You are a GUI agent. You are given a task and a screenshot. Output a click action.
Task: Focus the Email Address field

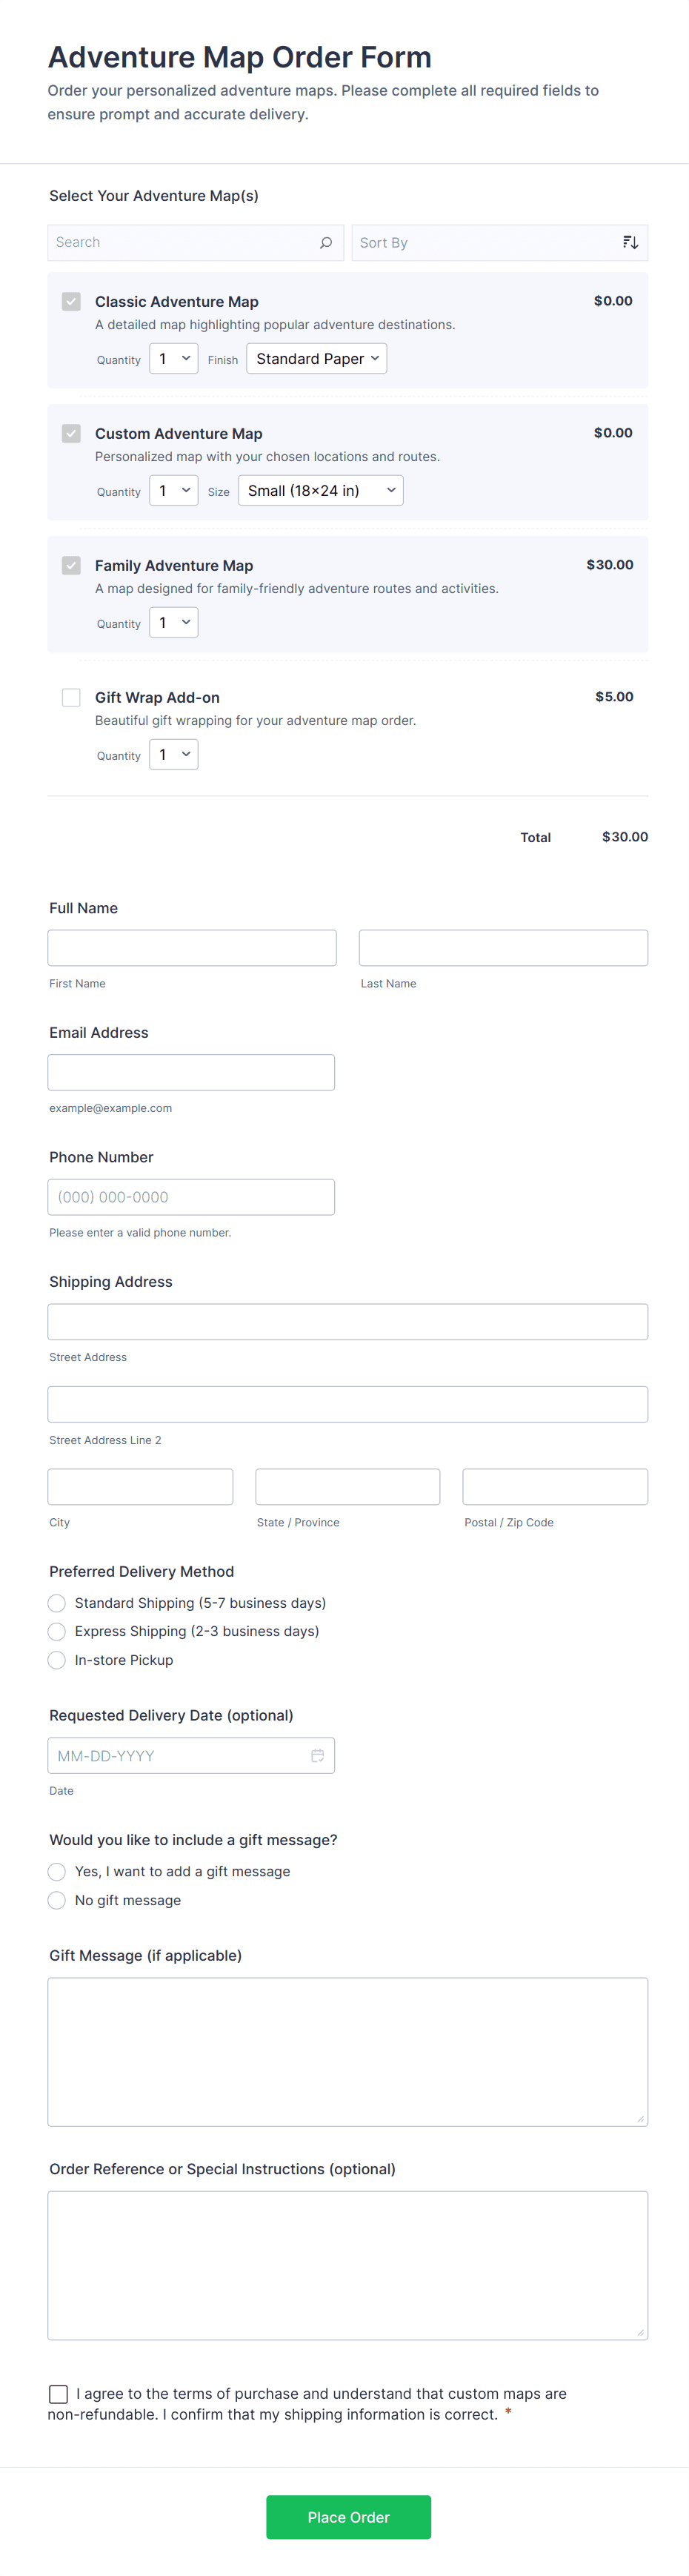click(191, 1071)
